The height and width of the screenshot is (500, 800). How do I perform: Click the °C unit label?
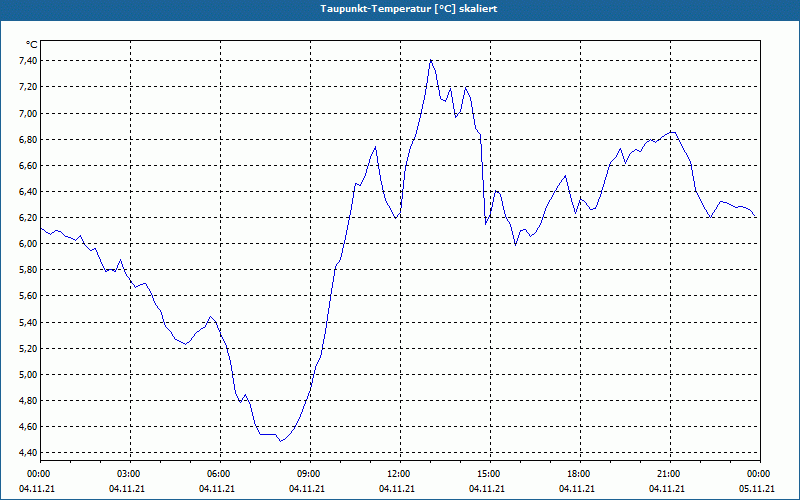(x=32, y=44)
